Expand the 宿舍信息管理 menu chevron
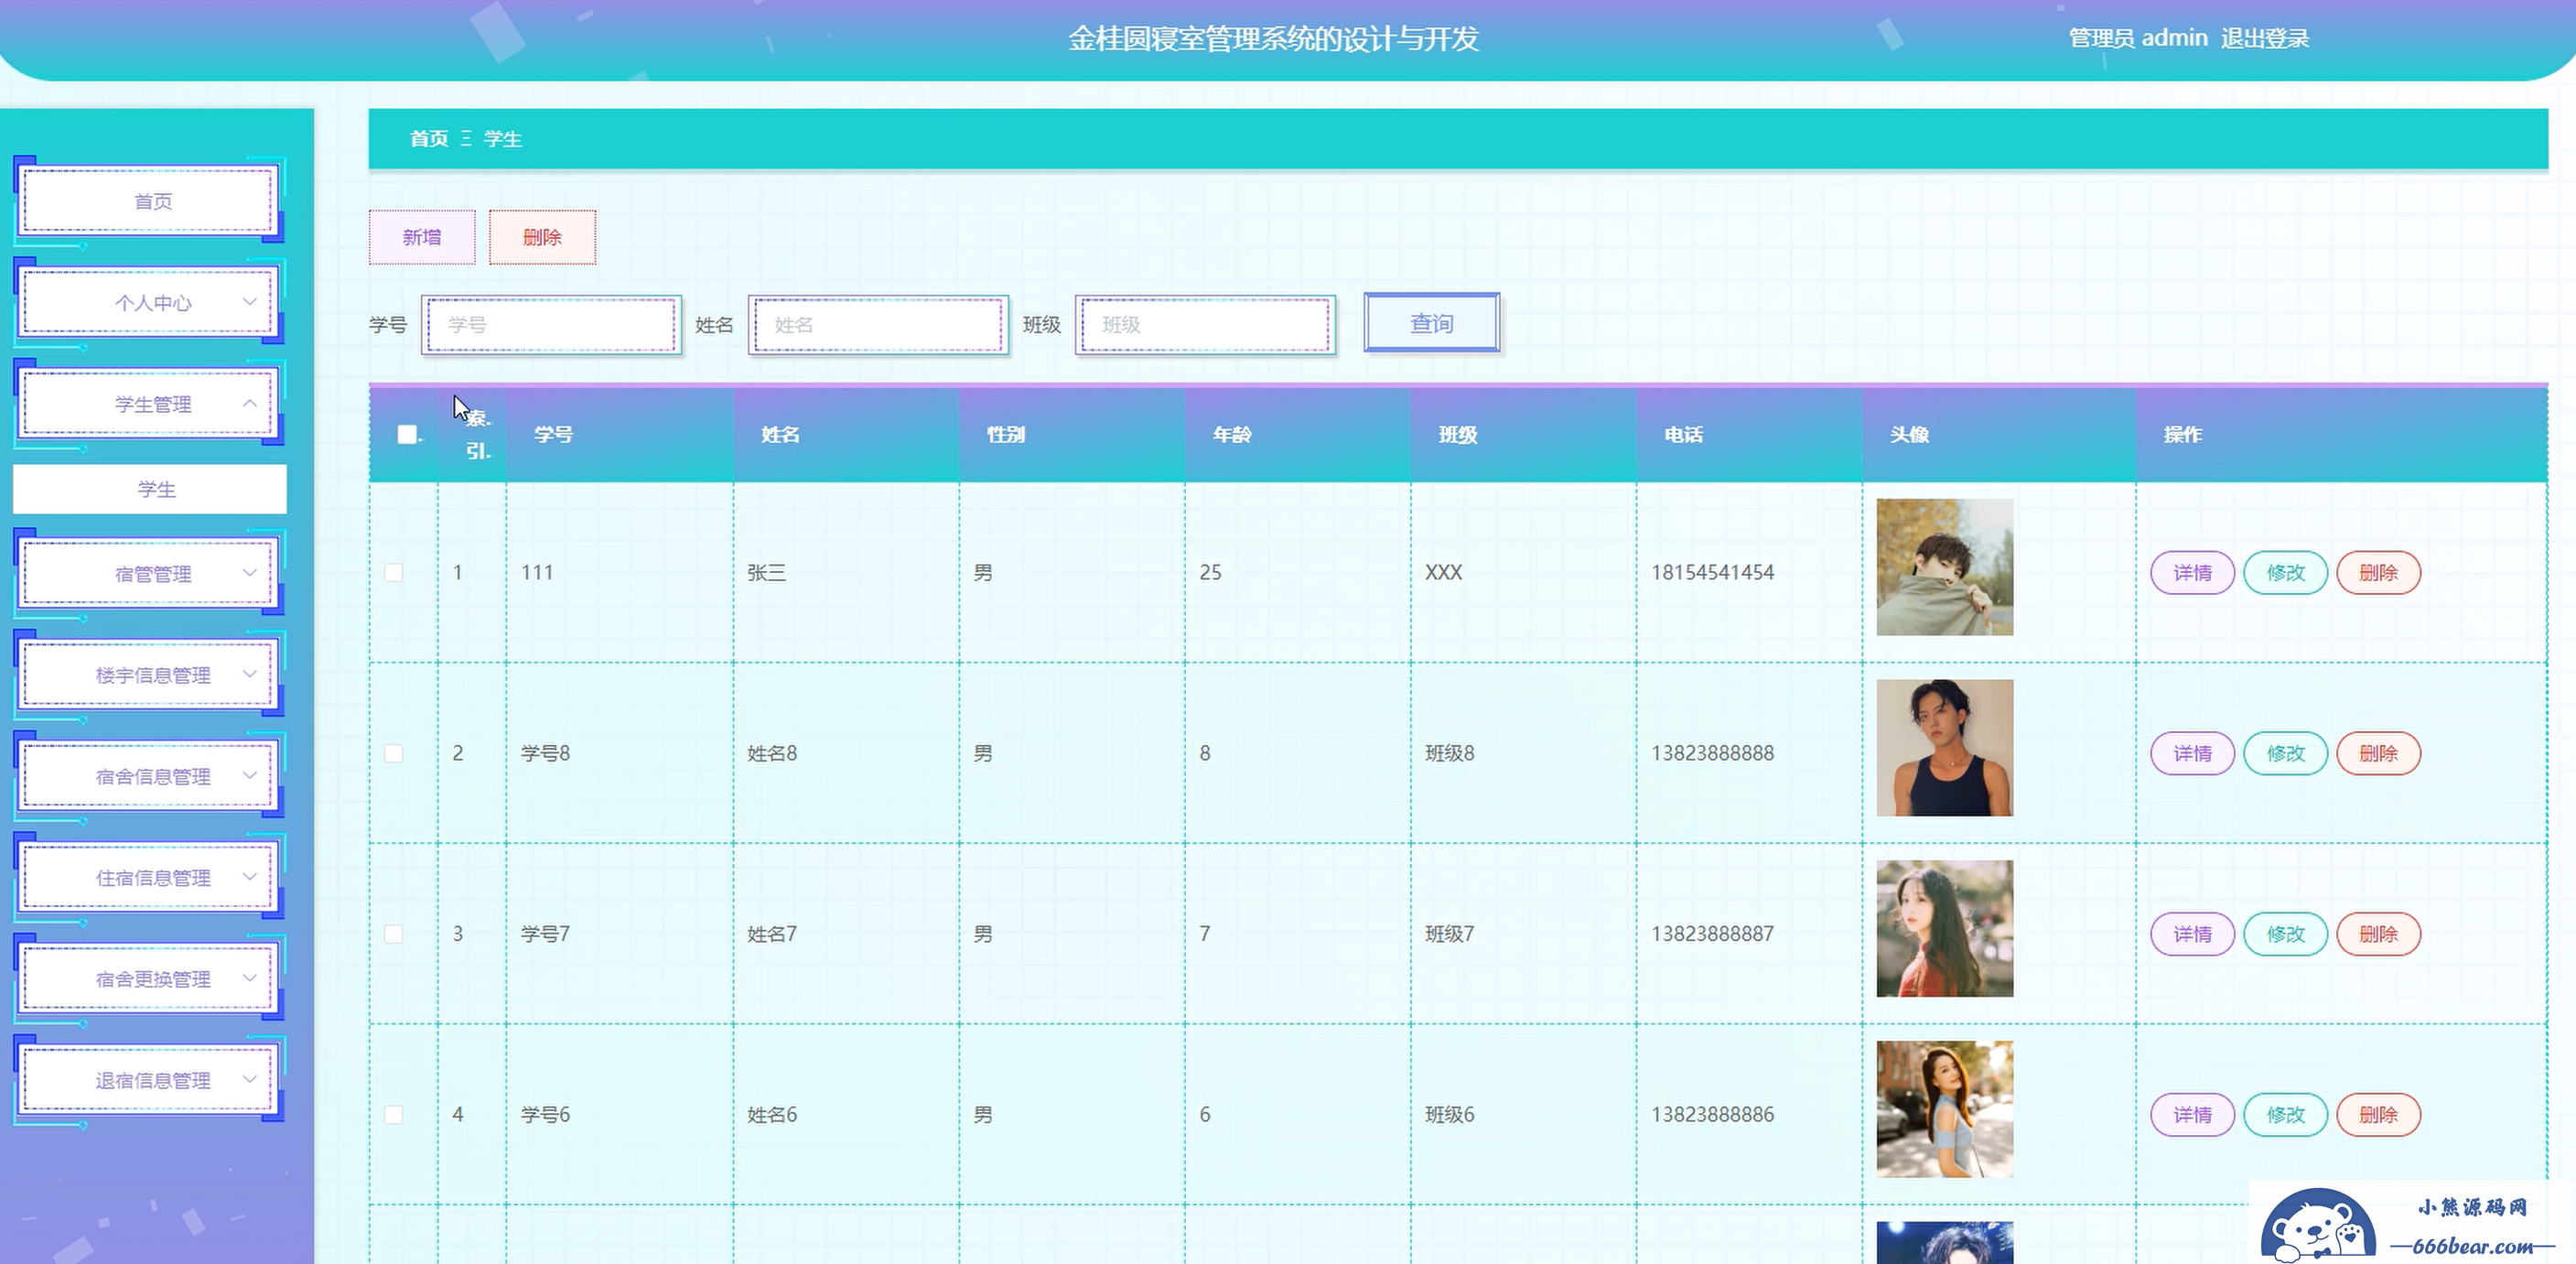 (249, 775)
